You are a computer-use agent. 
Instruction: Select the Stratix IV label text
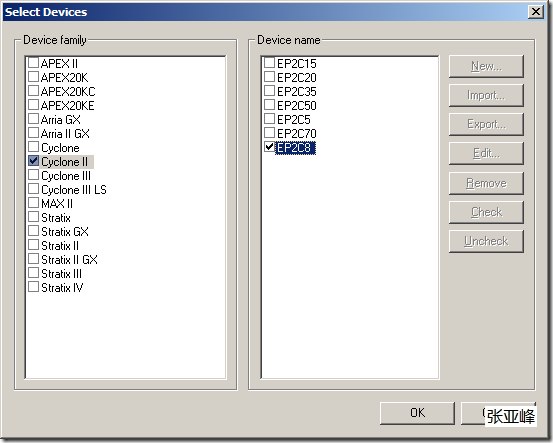62,288
